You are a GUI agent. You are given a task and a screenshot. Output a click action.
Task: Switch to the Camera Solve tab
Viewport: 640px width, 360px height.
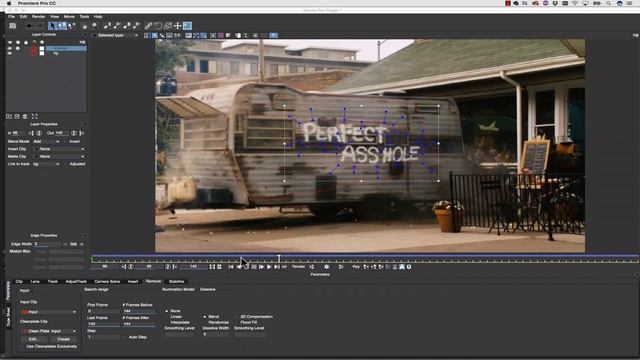tap(107, 282)
